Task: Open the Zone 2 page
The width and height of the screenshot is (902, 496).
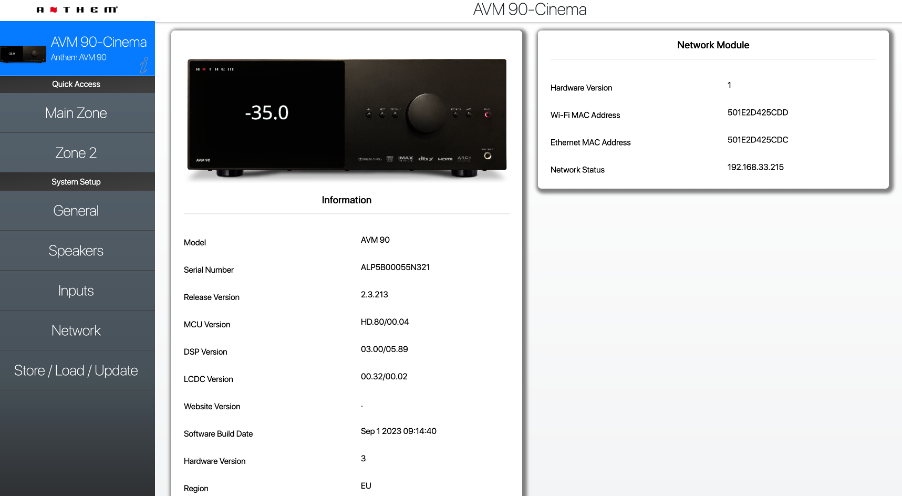Action: click(77, 152)
